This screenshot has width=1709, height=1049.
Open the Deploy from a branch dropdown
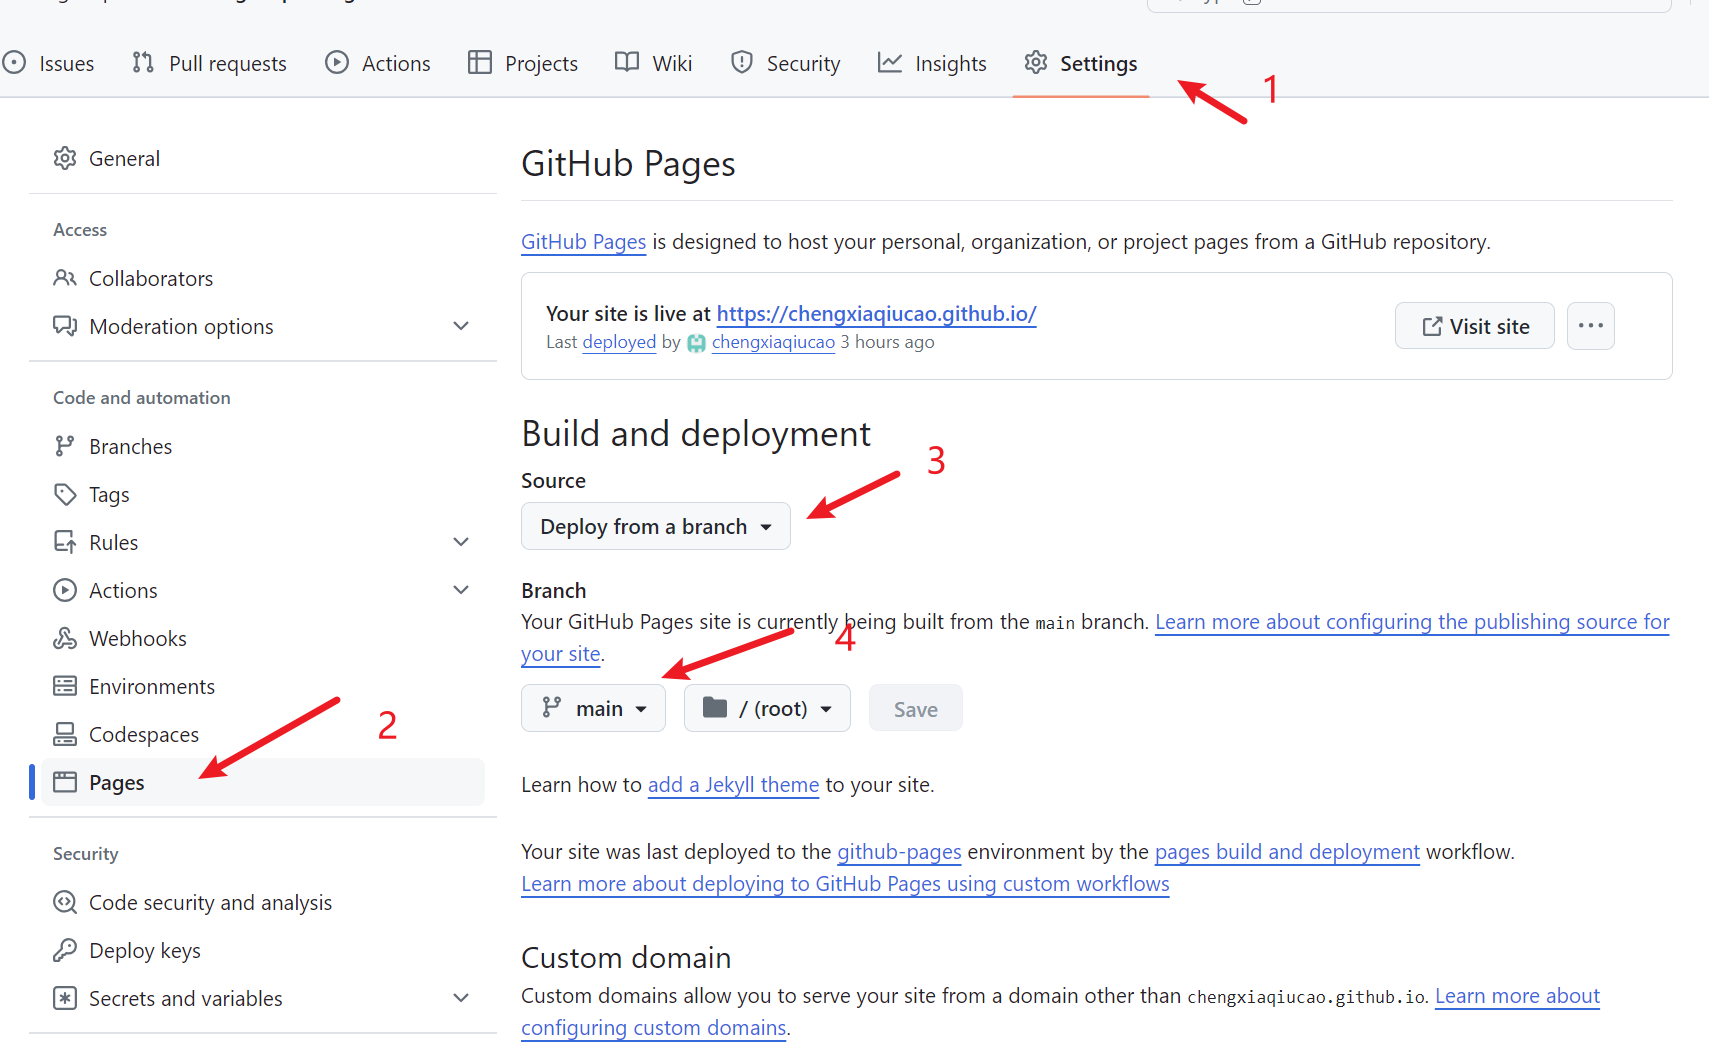pos(656,526)
